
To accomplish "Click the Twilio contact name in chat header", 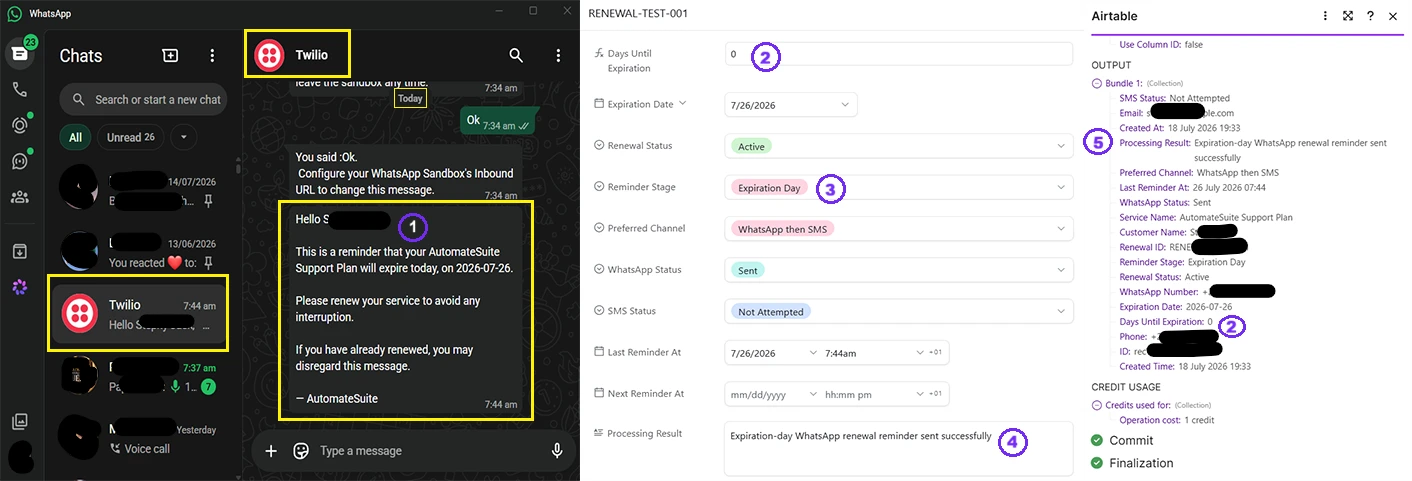I will [311, 55].
